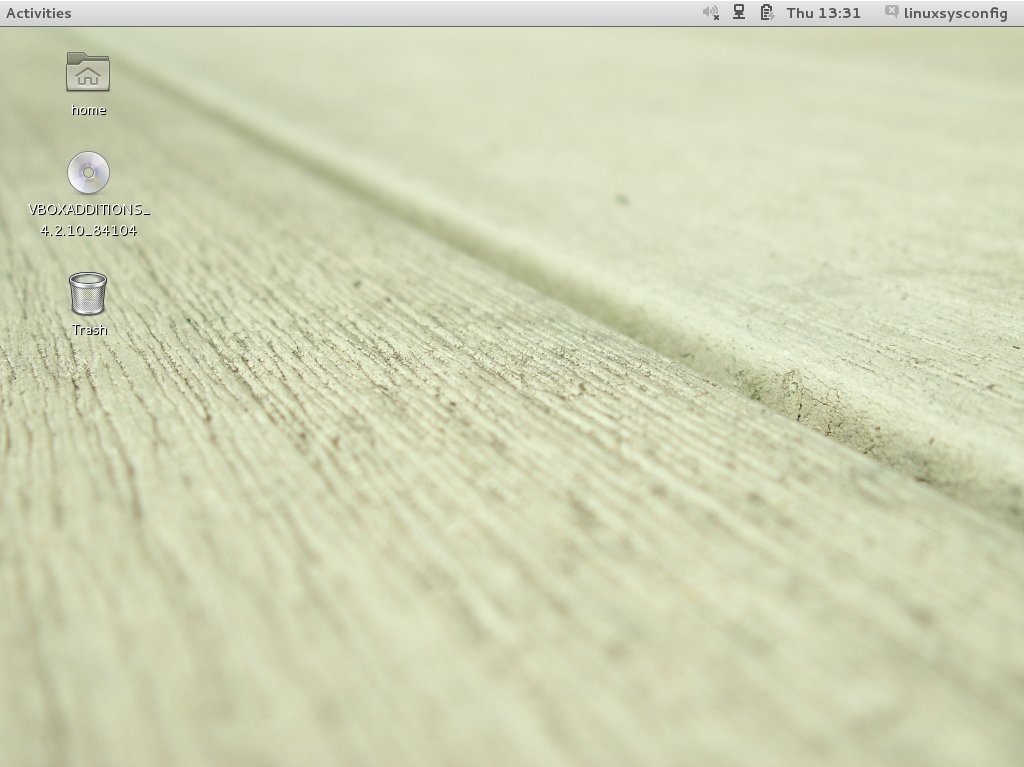
Task: Click the battery power indicator icon
Action: coord(766,13)
